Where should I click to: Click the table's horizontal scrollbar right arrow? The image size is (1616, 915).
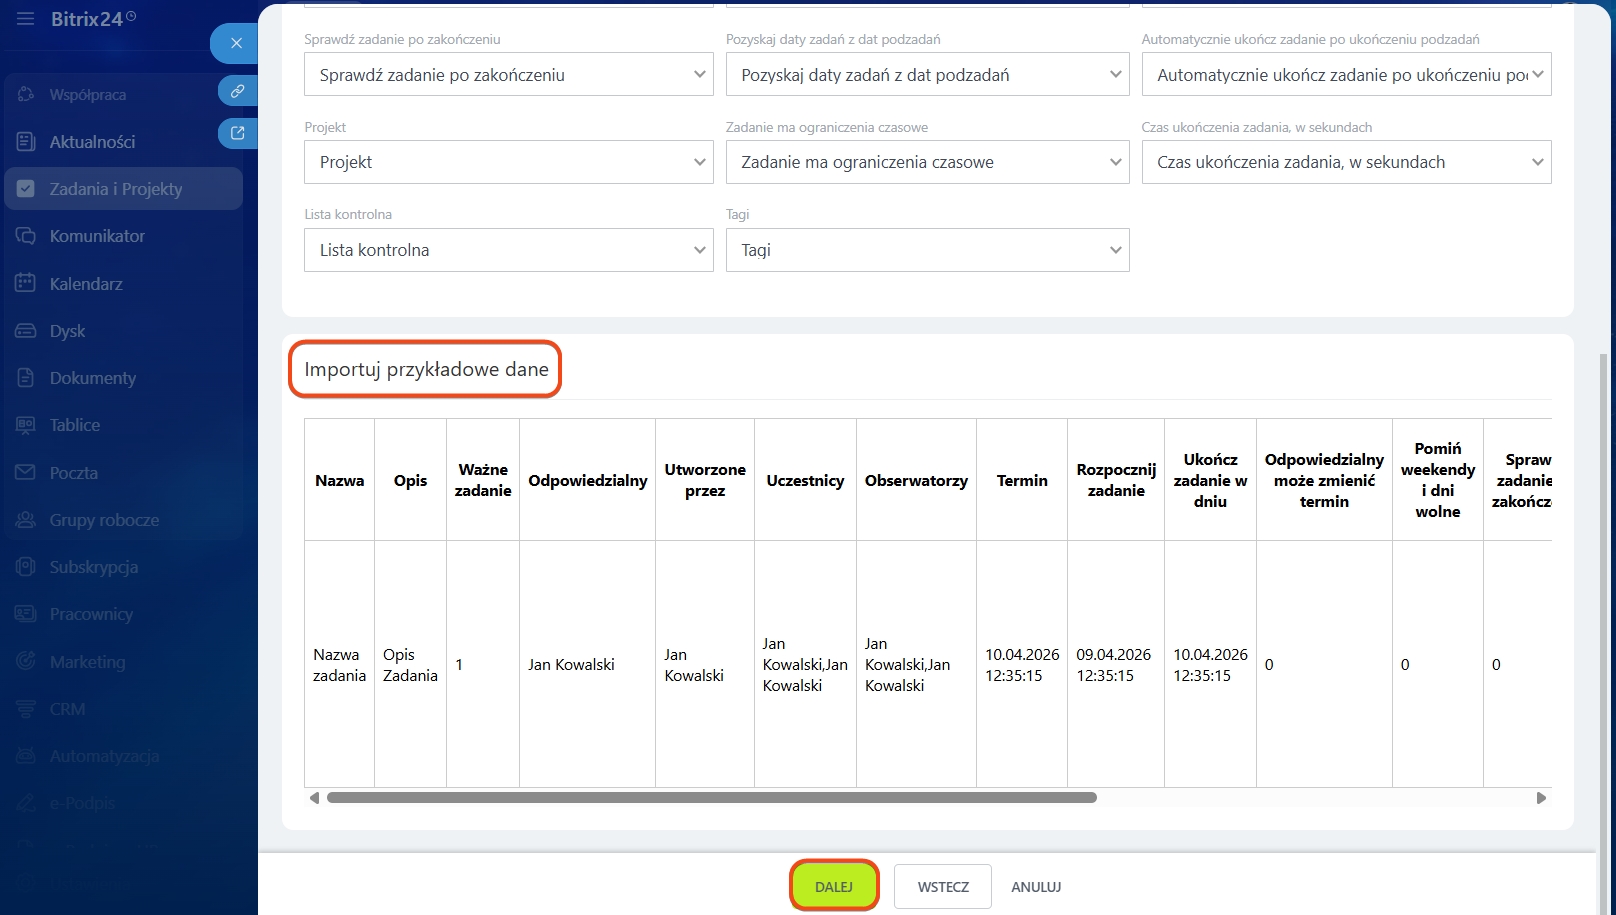tap(1541, 798)
